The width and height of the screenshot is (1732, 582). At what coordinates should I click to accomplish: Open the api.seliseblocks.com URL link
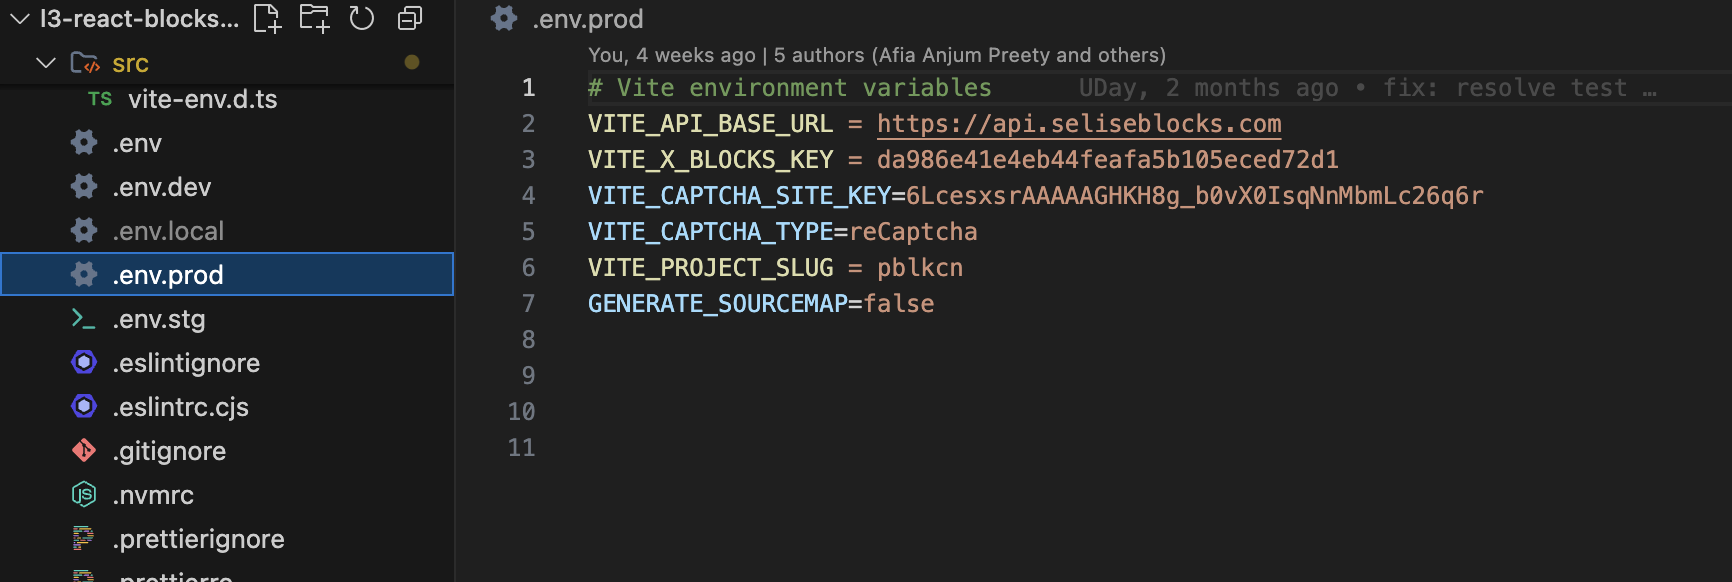pos(1079,124)
